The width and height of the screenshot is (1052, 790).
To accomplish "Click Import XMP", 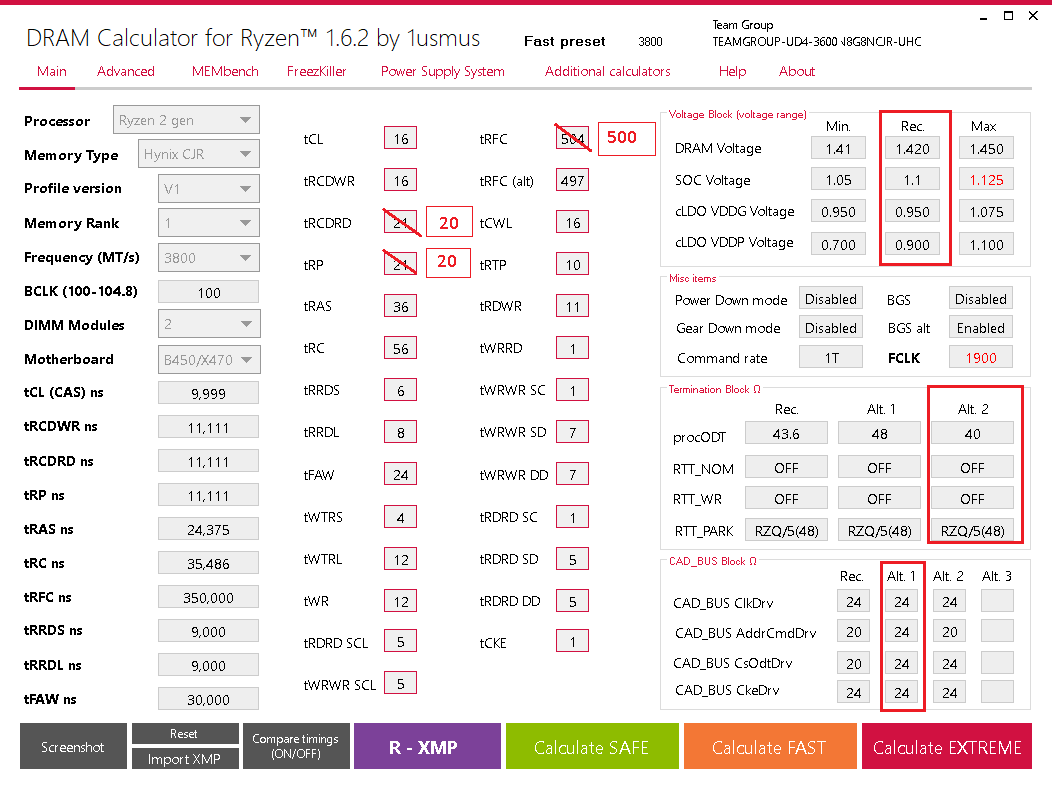I will 185,758.
